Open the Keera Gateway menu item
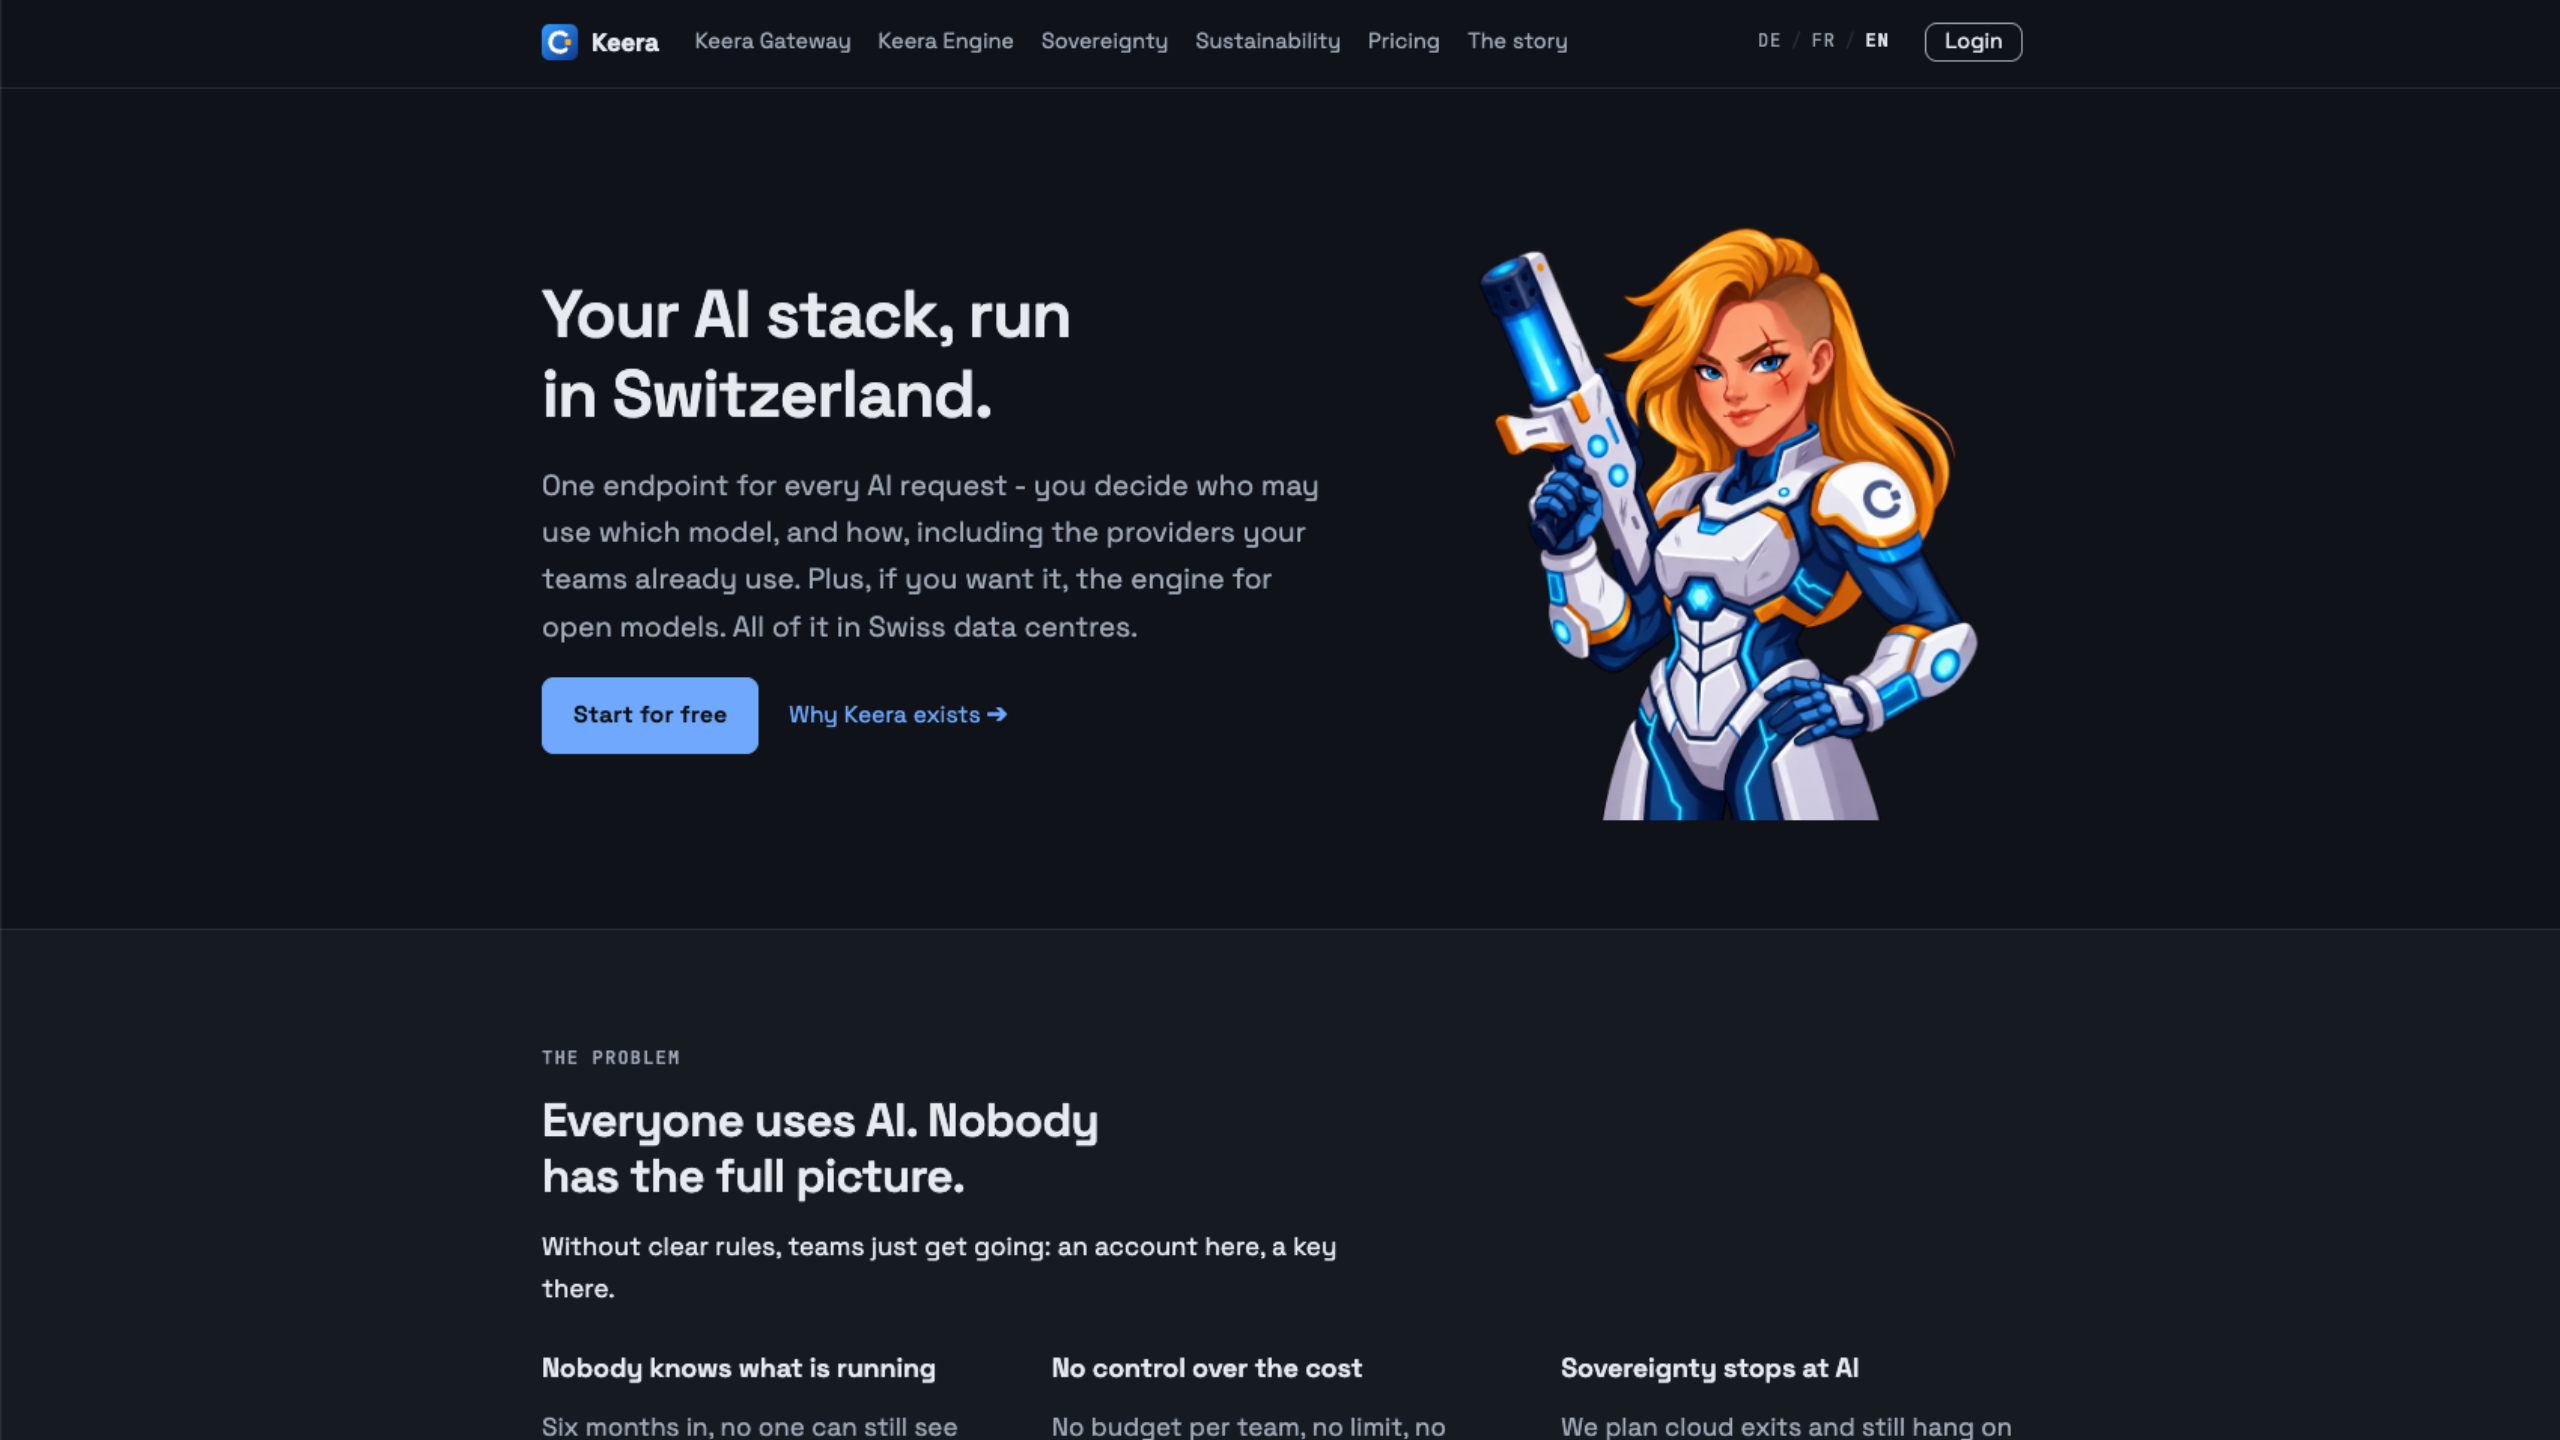 click(x=772, y=41)
